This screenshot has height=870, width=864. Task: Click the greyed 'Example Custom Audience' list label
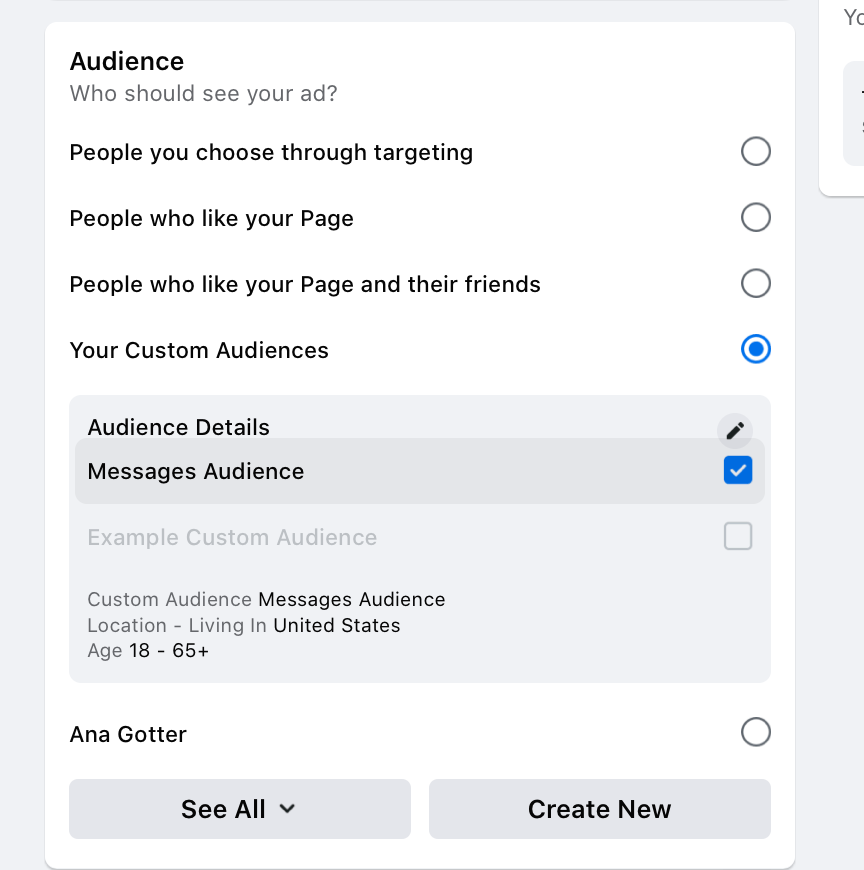click(232, 538)
